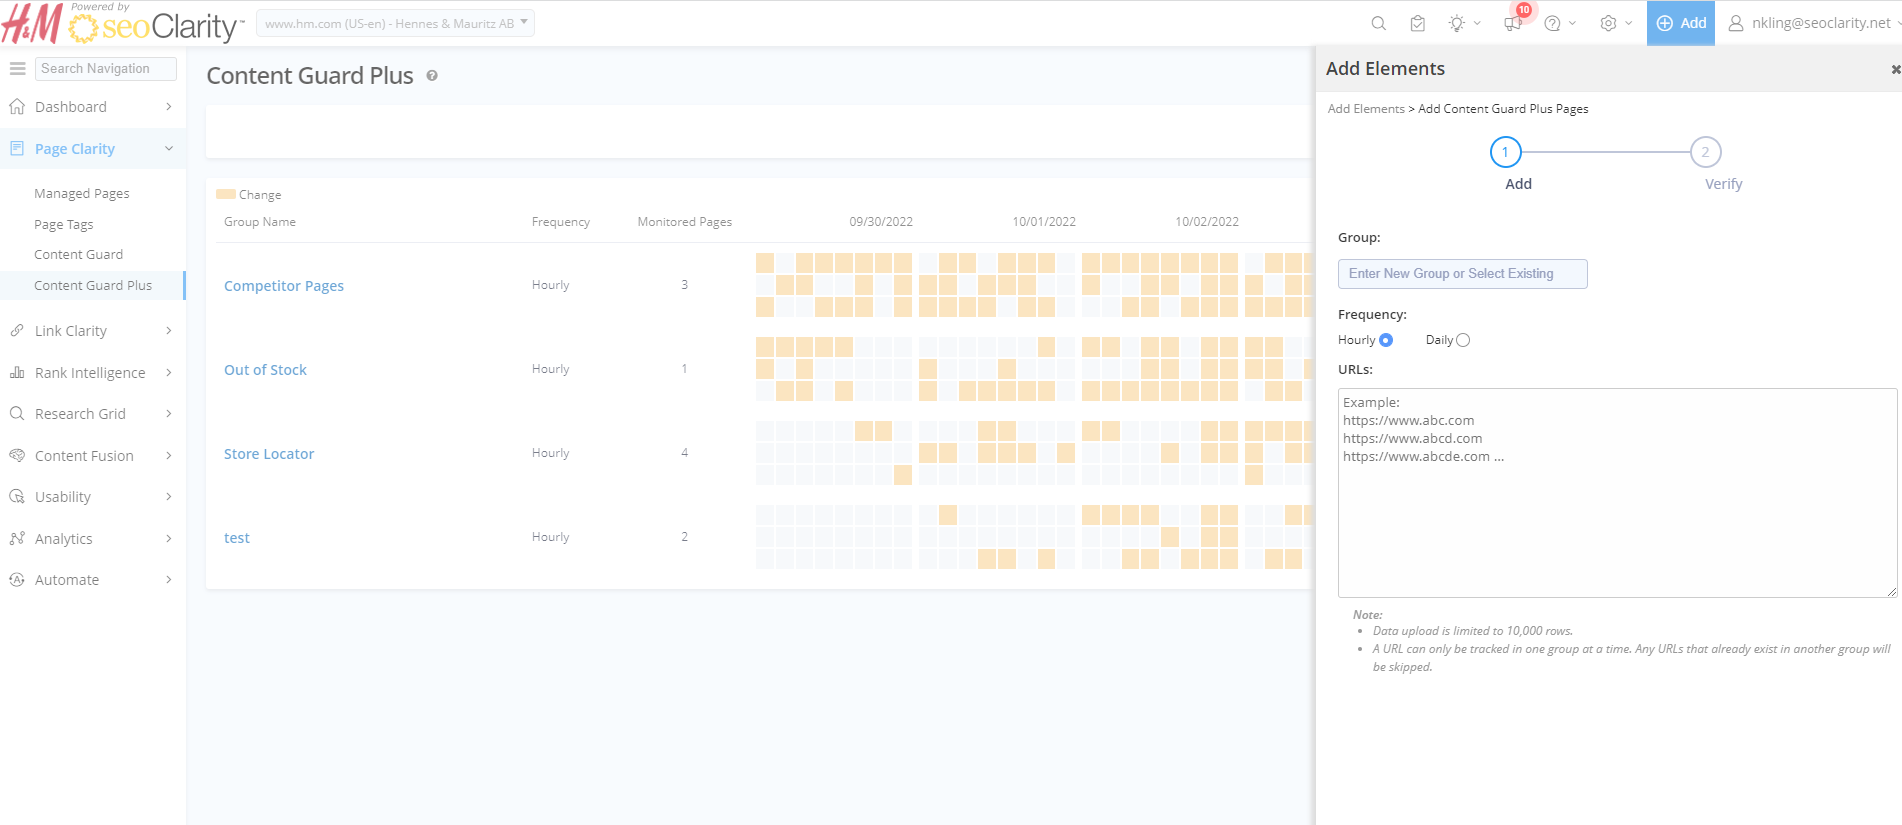
Task: Open the clipboard tasks icon
Action: [x=1417, y=23]
